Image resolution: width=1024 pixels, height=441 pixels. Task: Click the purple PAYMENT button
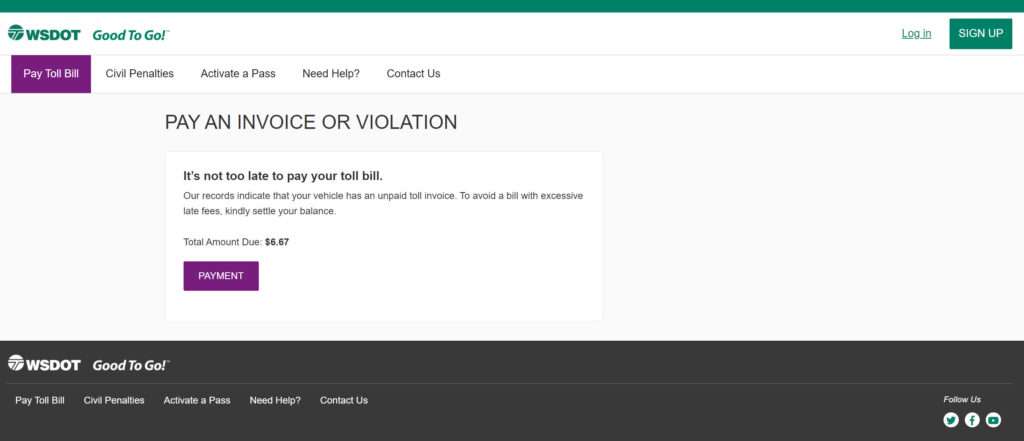click(x=221, y=276)
